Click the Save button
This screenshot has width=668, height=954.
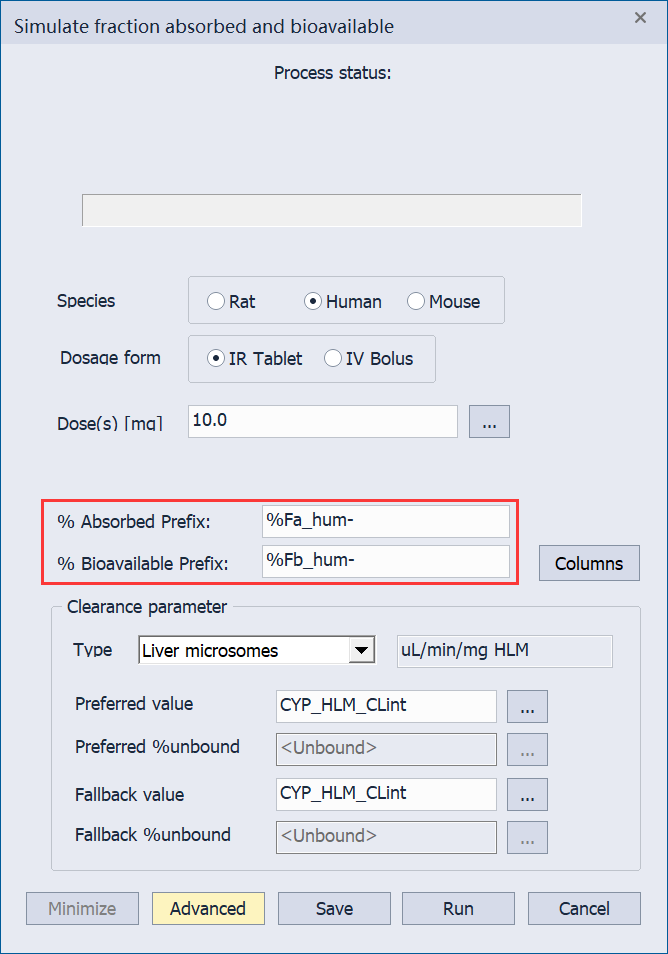point(334,908)
